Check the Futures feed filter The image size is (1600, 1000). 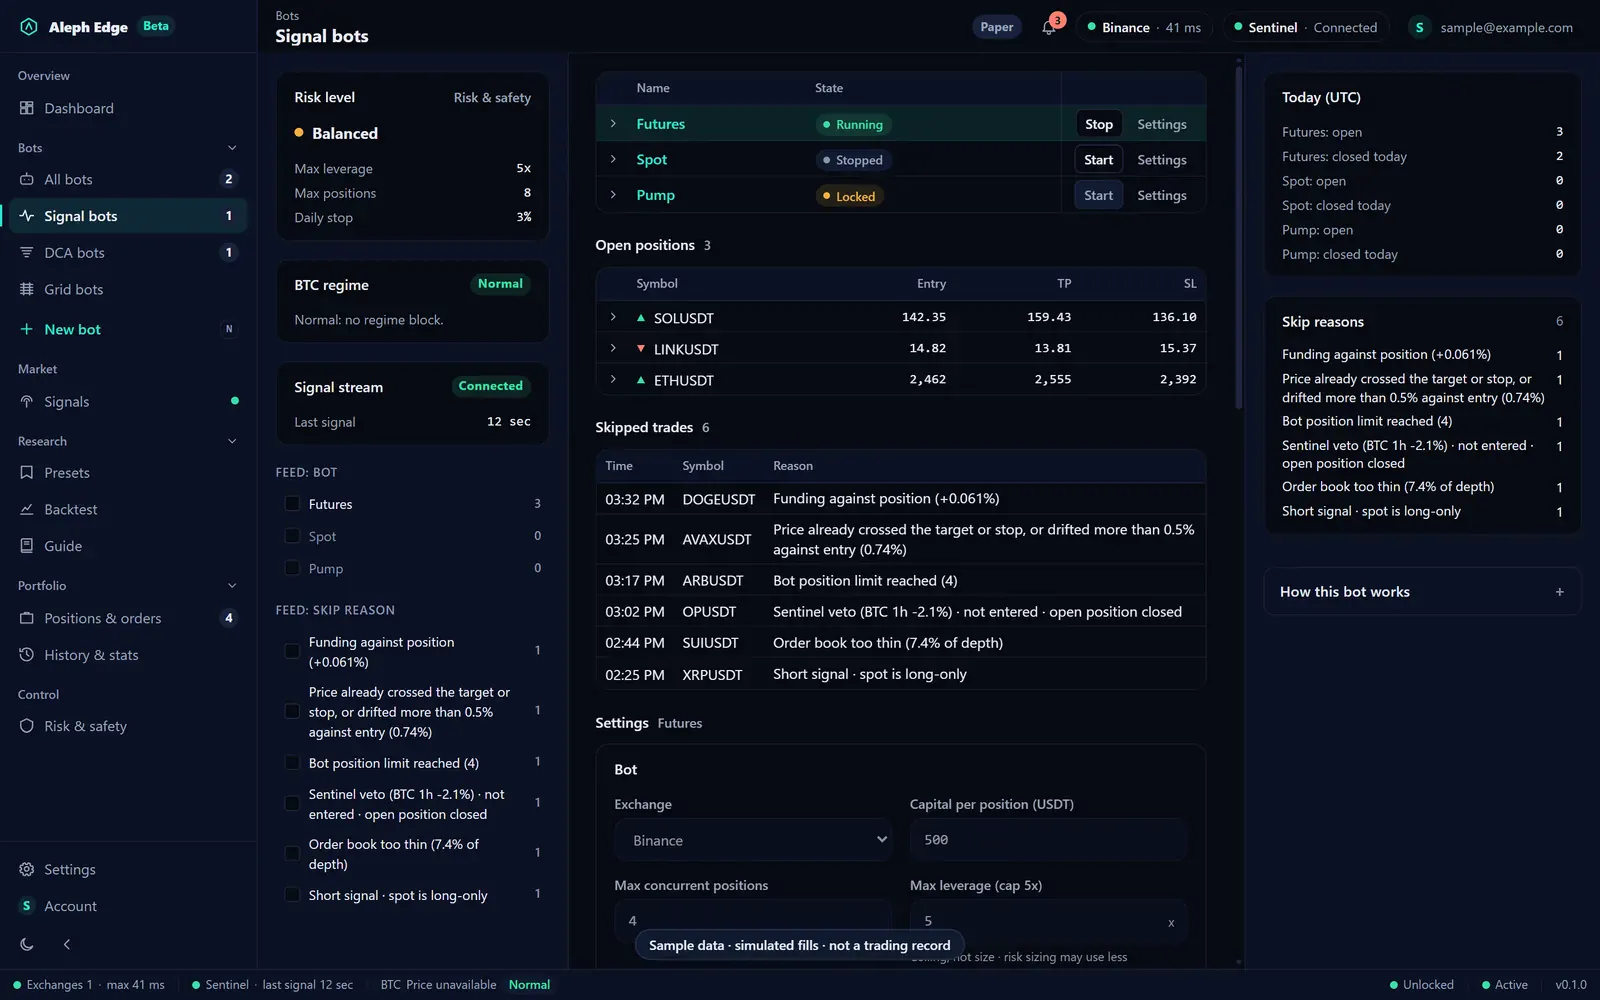(x=292, y=504)
